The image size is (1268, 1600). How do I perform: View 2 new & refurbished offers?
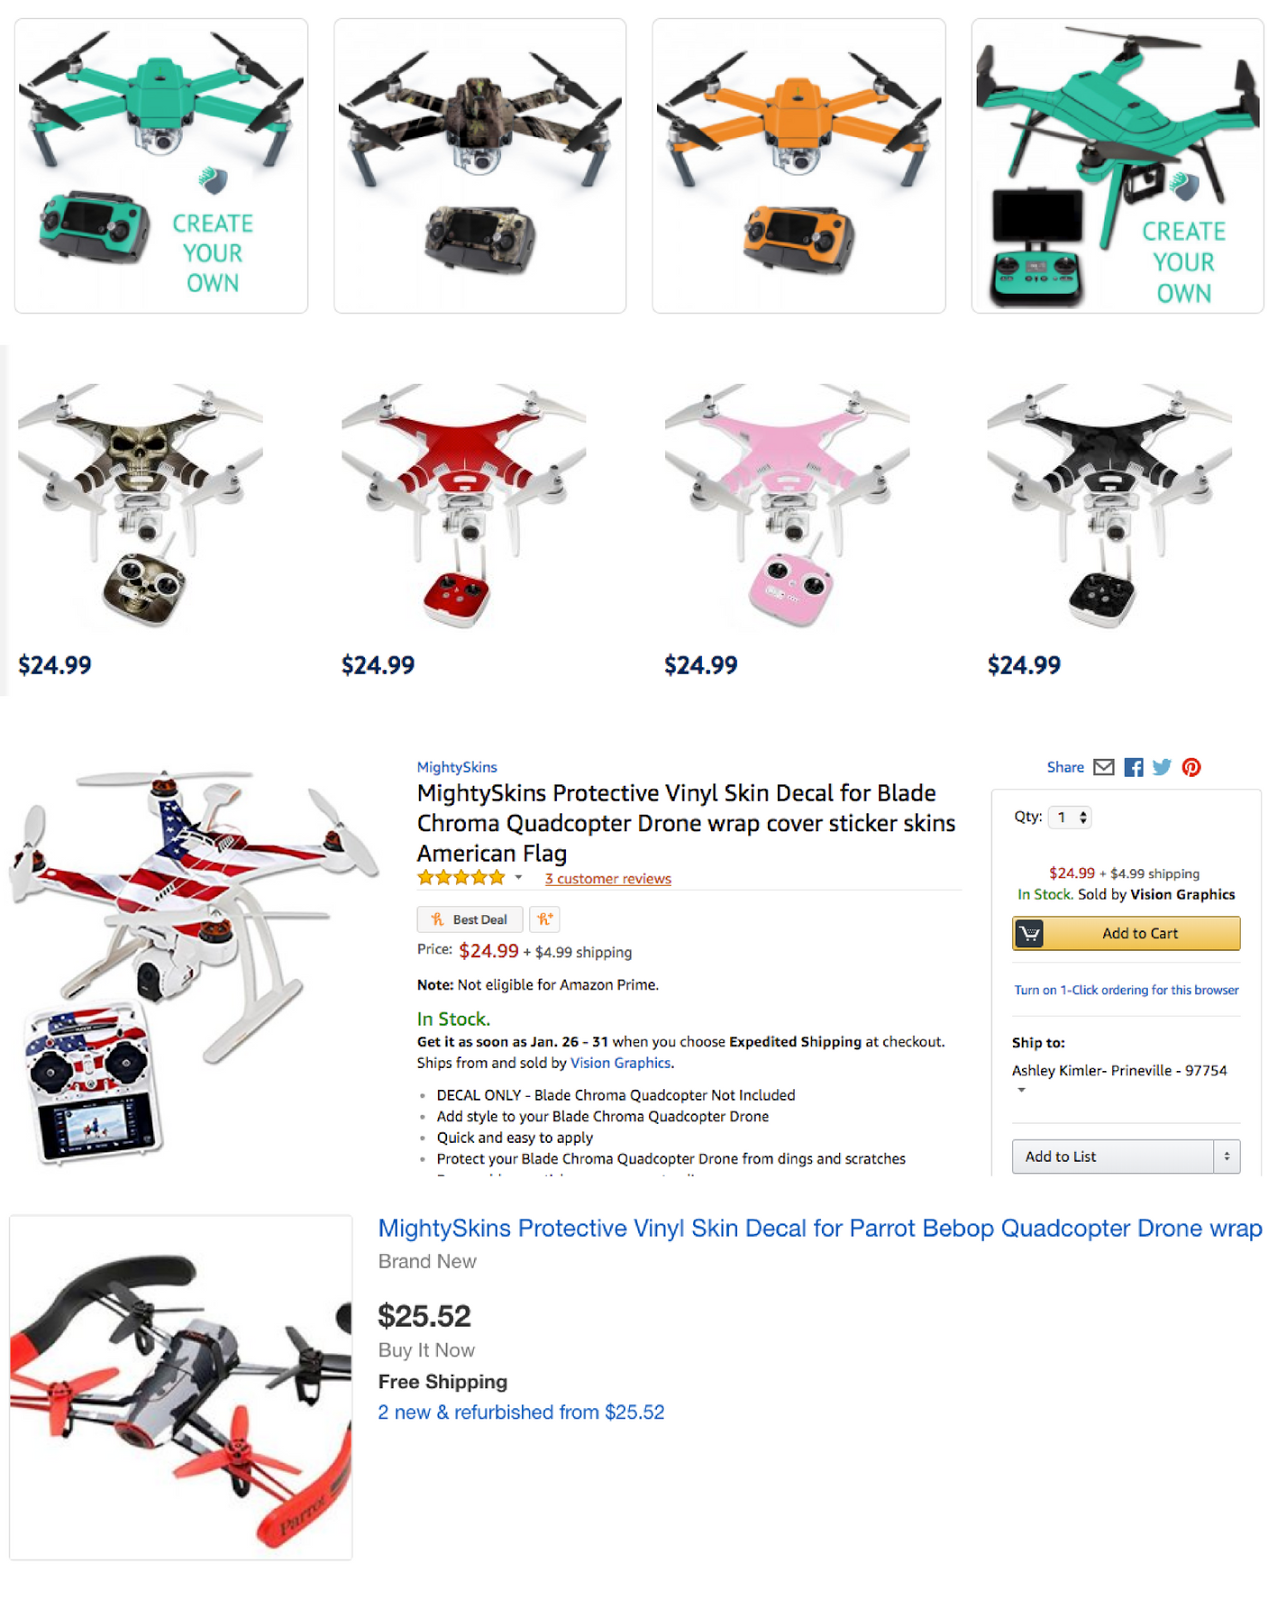point(521,1412)
